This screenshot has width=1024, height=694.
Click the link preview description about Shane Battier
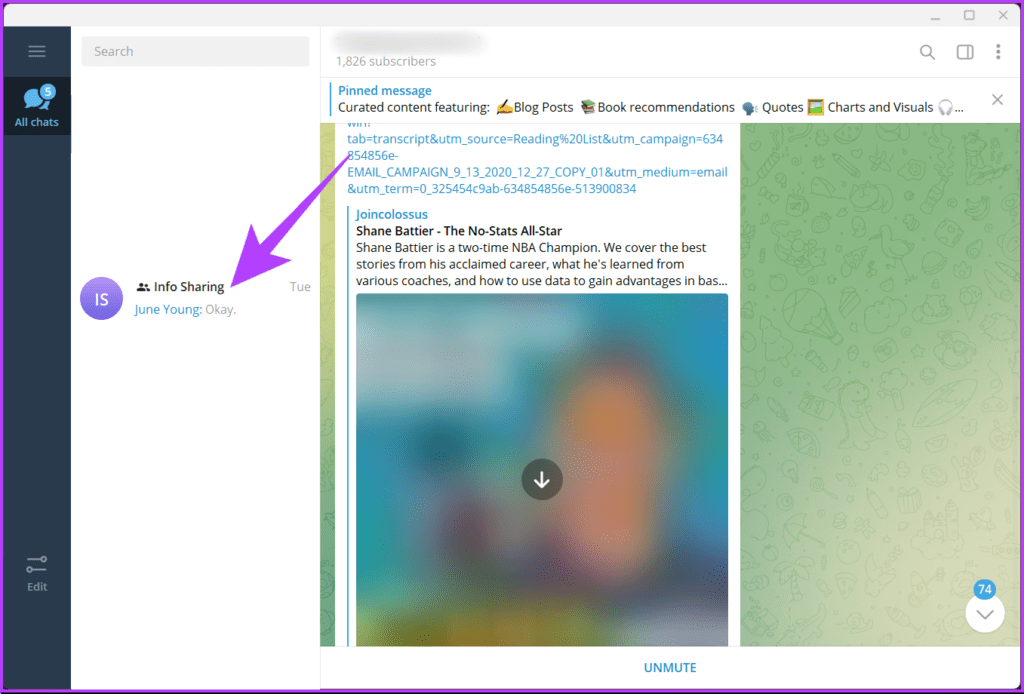tap(541, 264)
